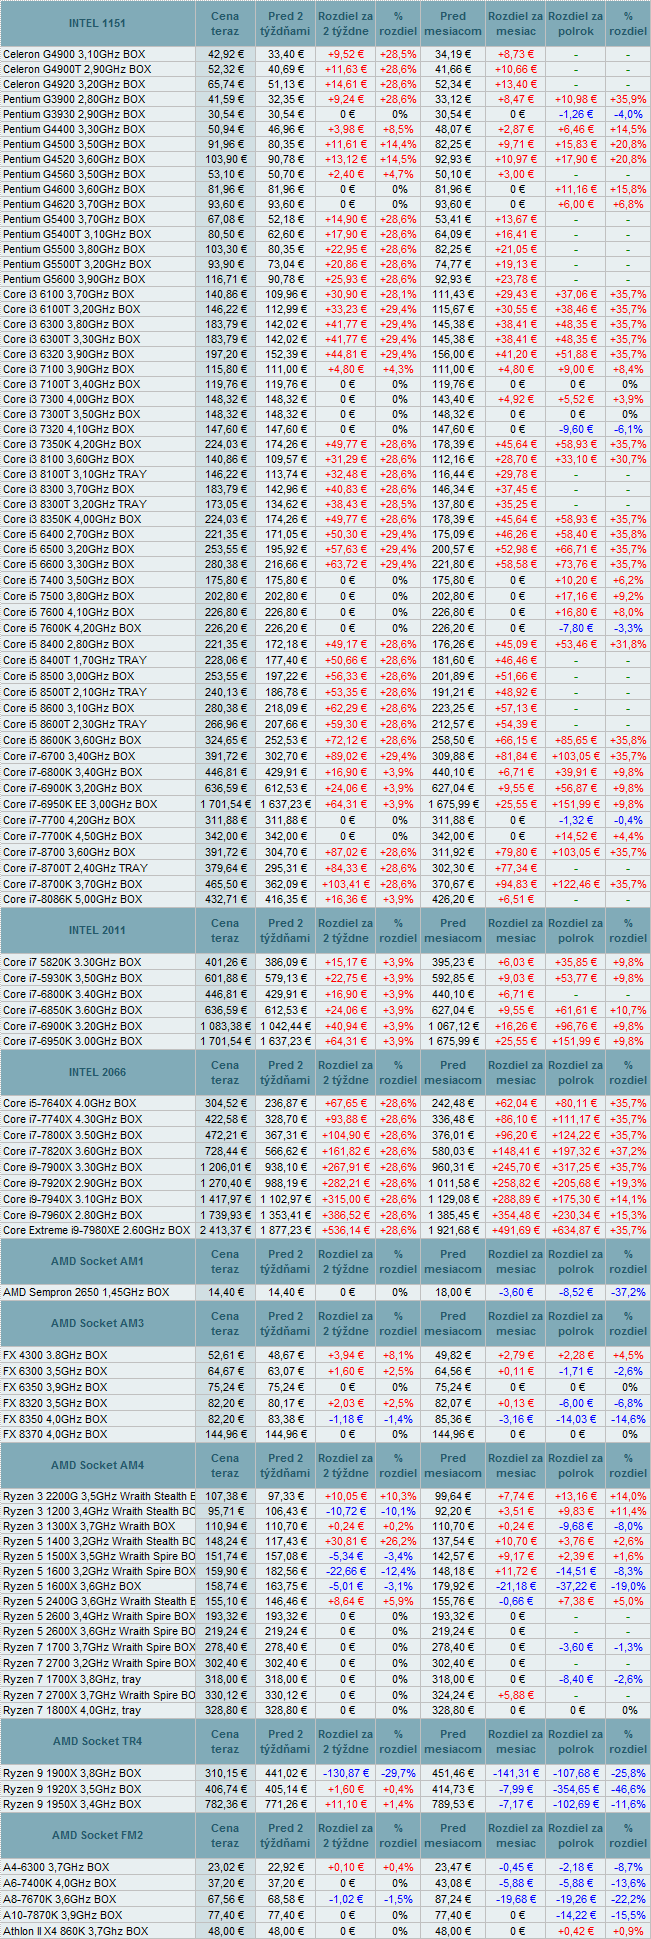The height and width of the screenshot is (1939, 651).
Task: Select Ryzen 9 1950X 3,4GHz BOX row name
Action: point(72,1804)
